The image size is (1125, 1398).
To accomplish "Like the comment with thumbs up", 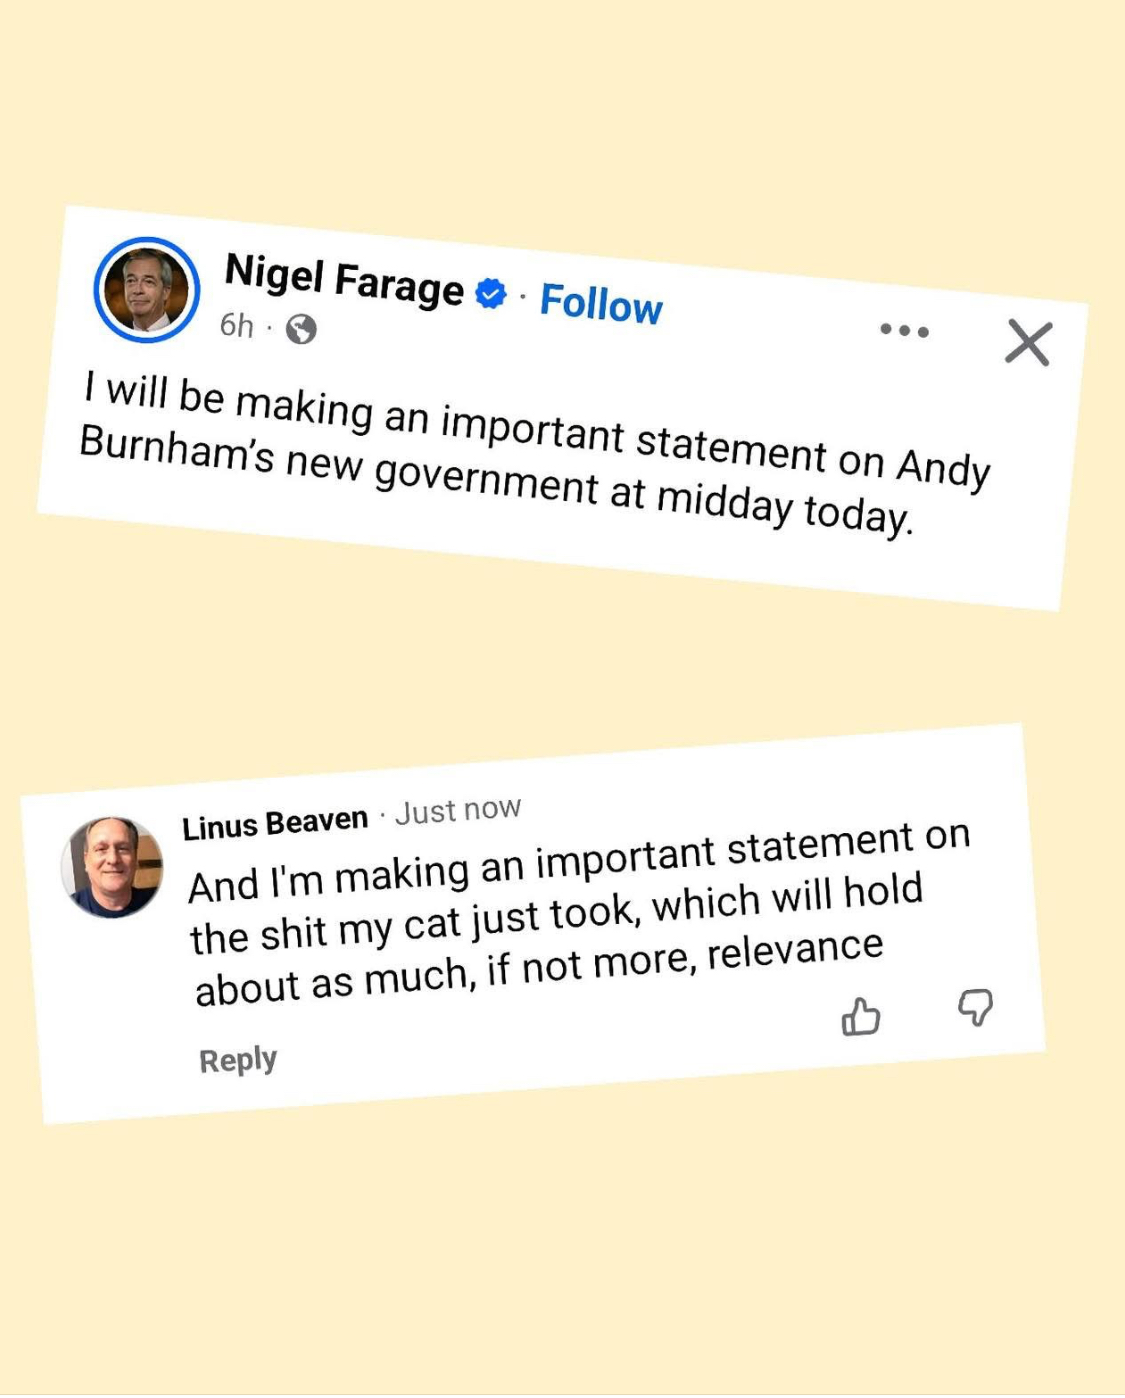I will tap(860, 1017).
